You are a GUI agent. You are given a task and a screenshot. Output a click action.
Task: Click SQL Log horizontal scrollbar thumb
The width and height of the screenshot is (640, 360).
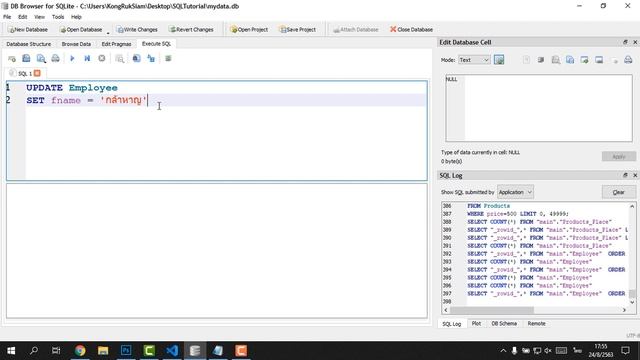click(491, 310)
